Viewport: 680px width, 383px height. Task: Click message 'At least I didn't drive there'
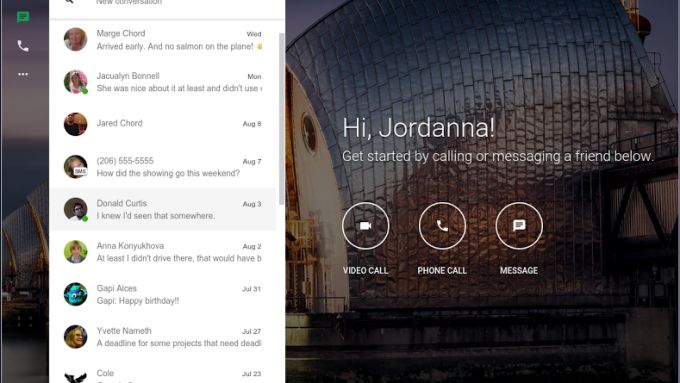coord(179,259)
